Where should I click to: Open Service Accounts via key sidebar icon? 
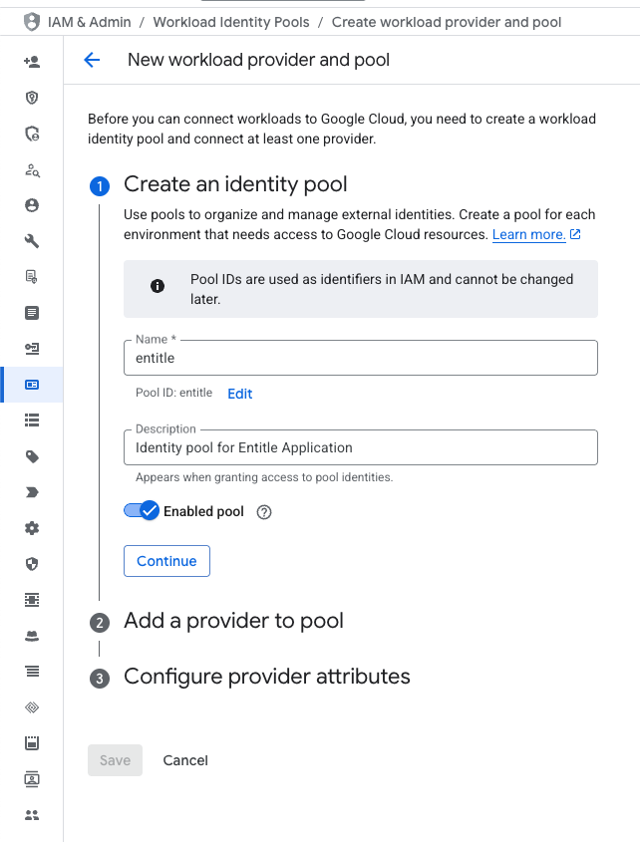point(32,349)
